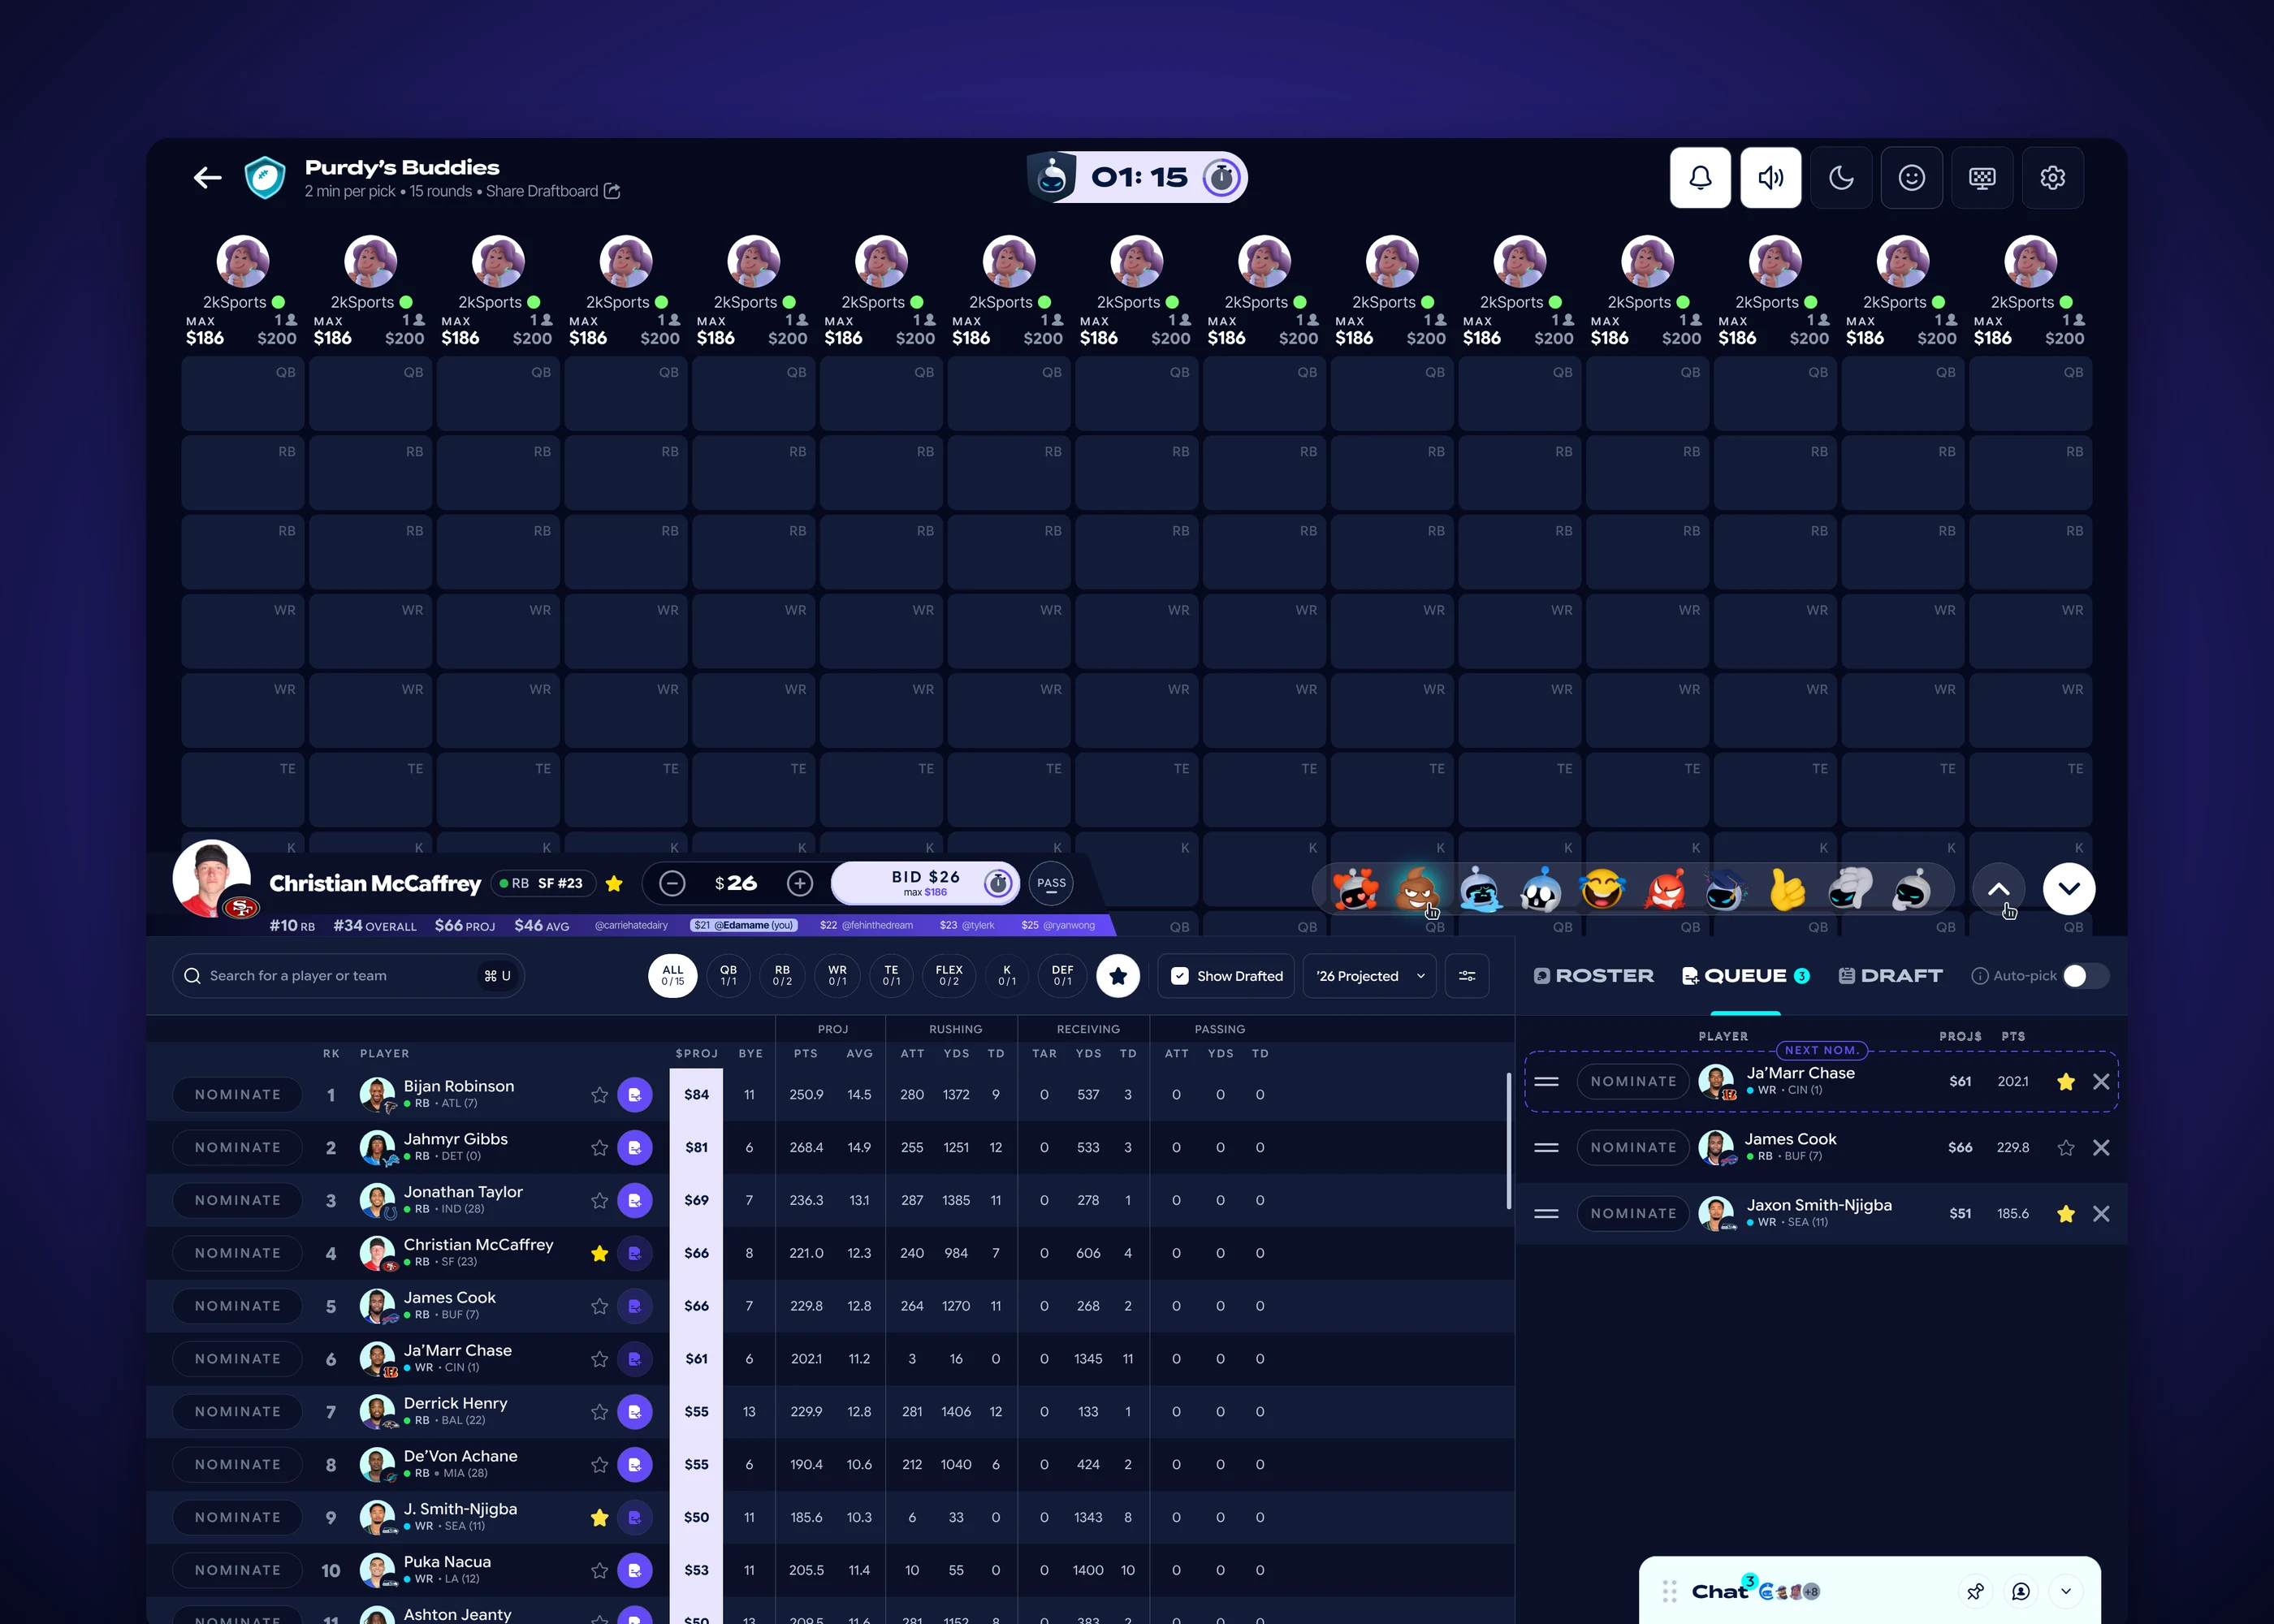Open the draftboard display icon
Screen dimensions: 2274x1624
pos(1982,178)
